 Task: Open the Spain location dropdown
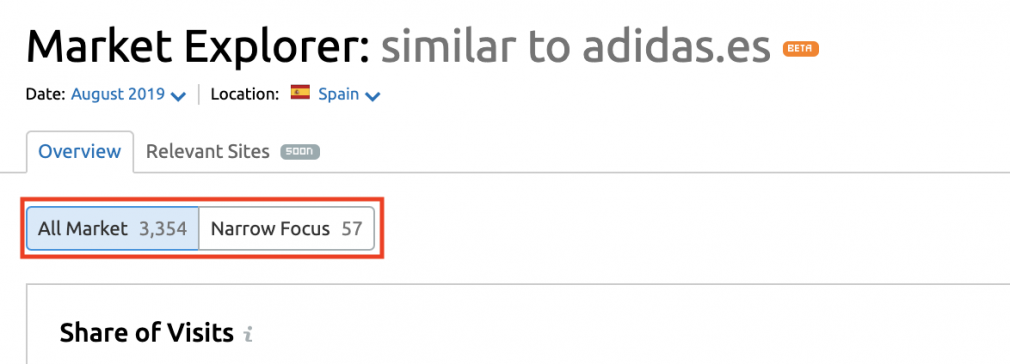[x=348, y=94]
